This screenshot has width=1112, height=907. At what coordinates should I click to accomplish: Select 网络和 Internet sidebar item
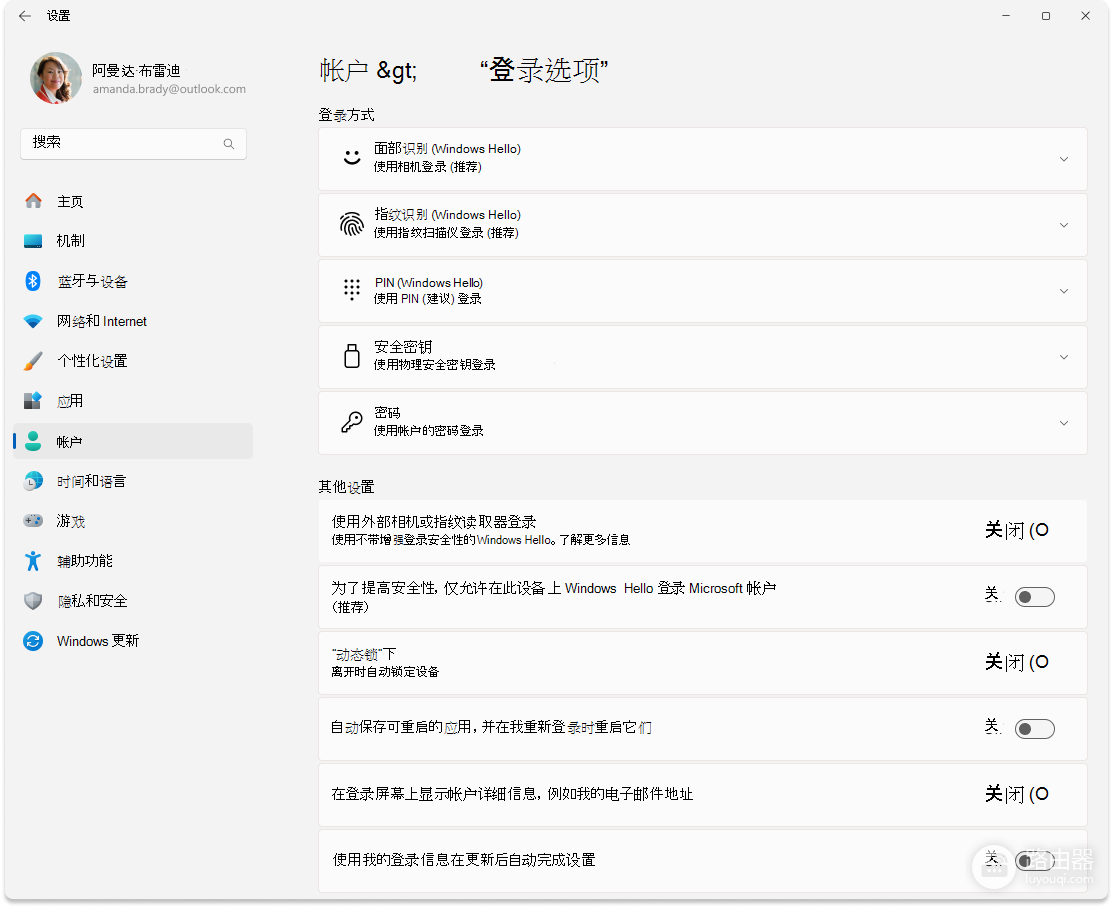[133, 321]
